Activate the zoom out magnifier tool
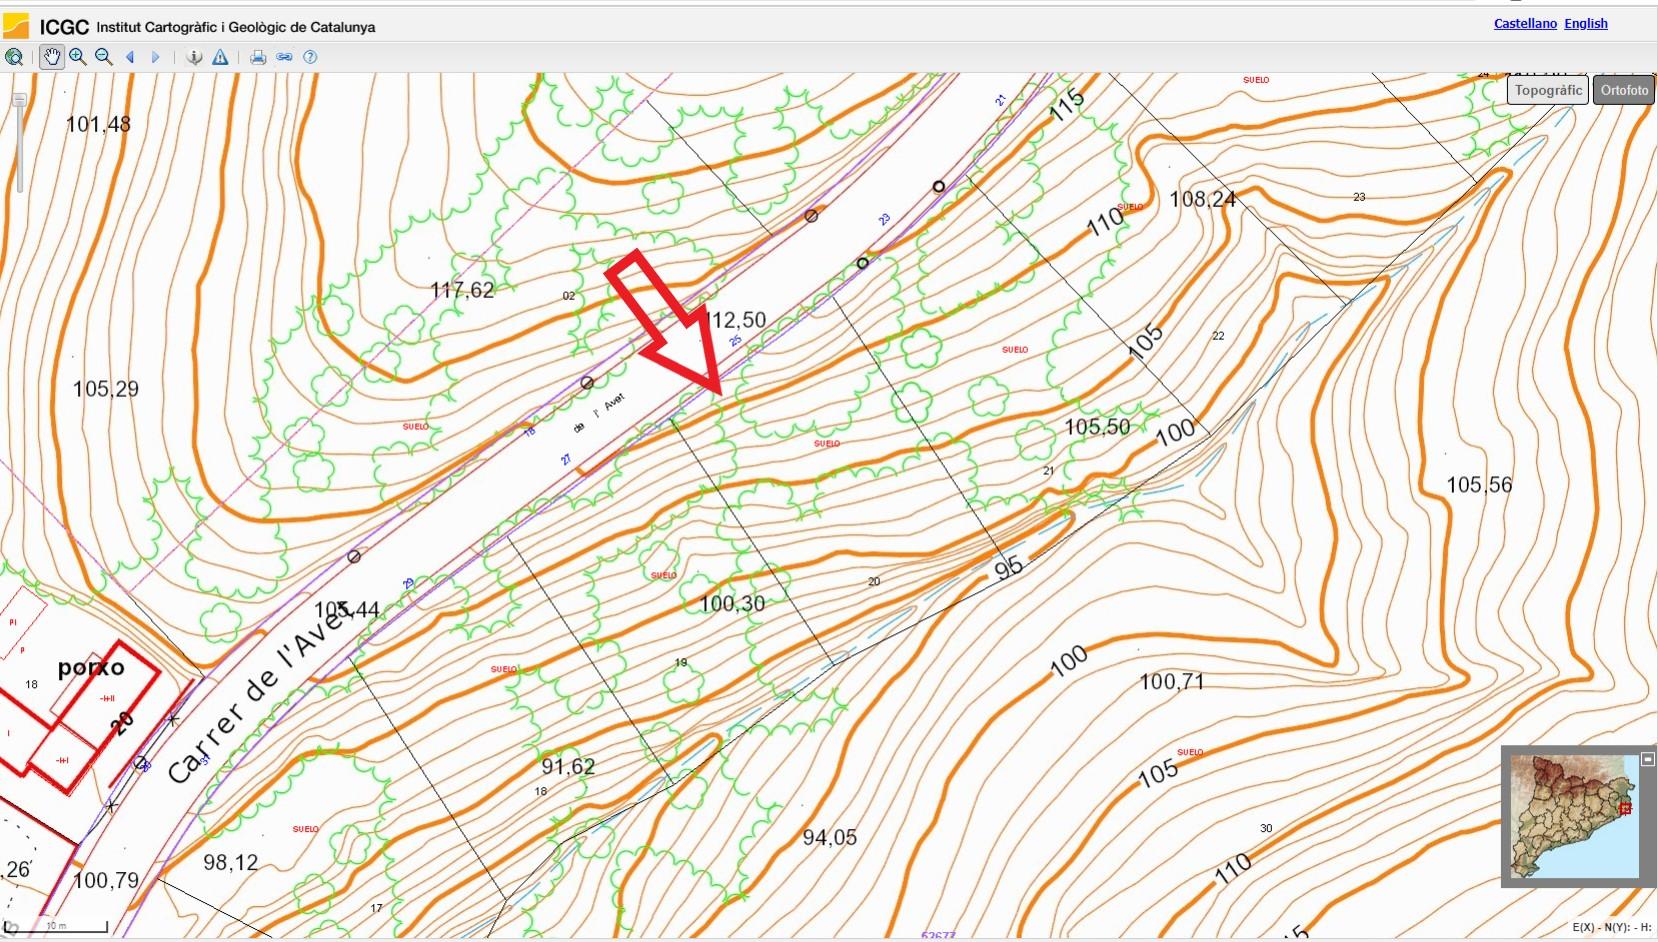 103,57
